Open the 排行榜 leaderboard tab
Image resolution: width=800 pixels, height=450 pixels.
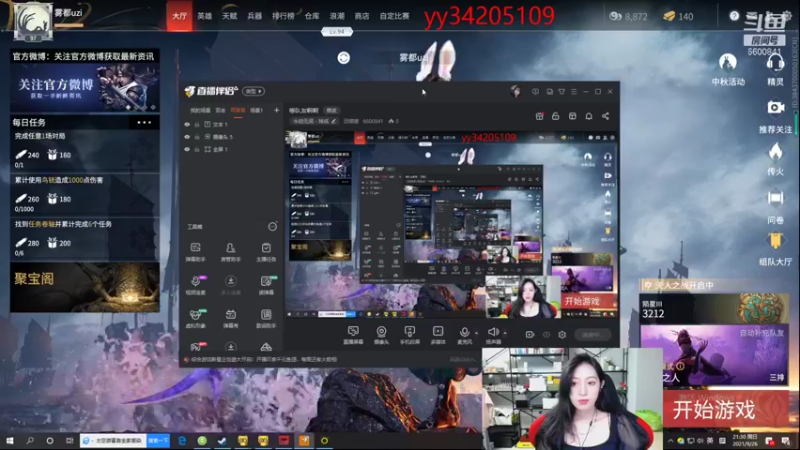point(283,16)
